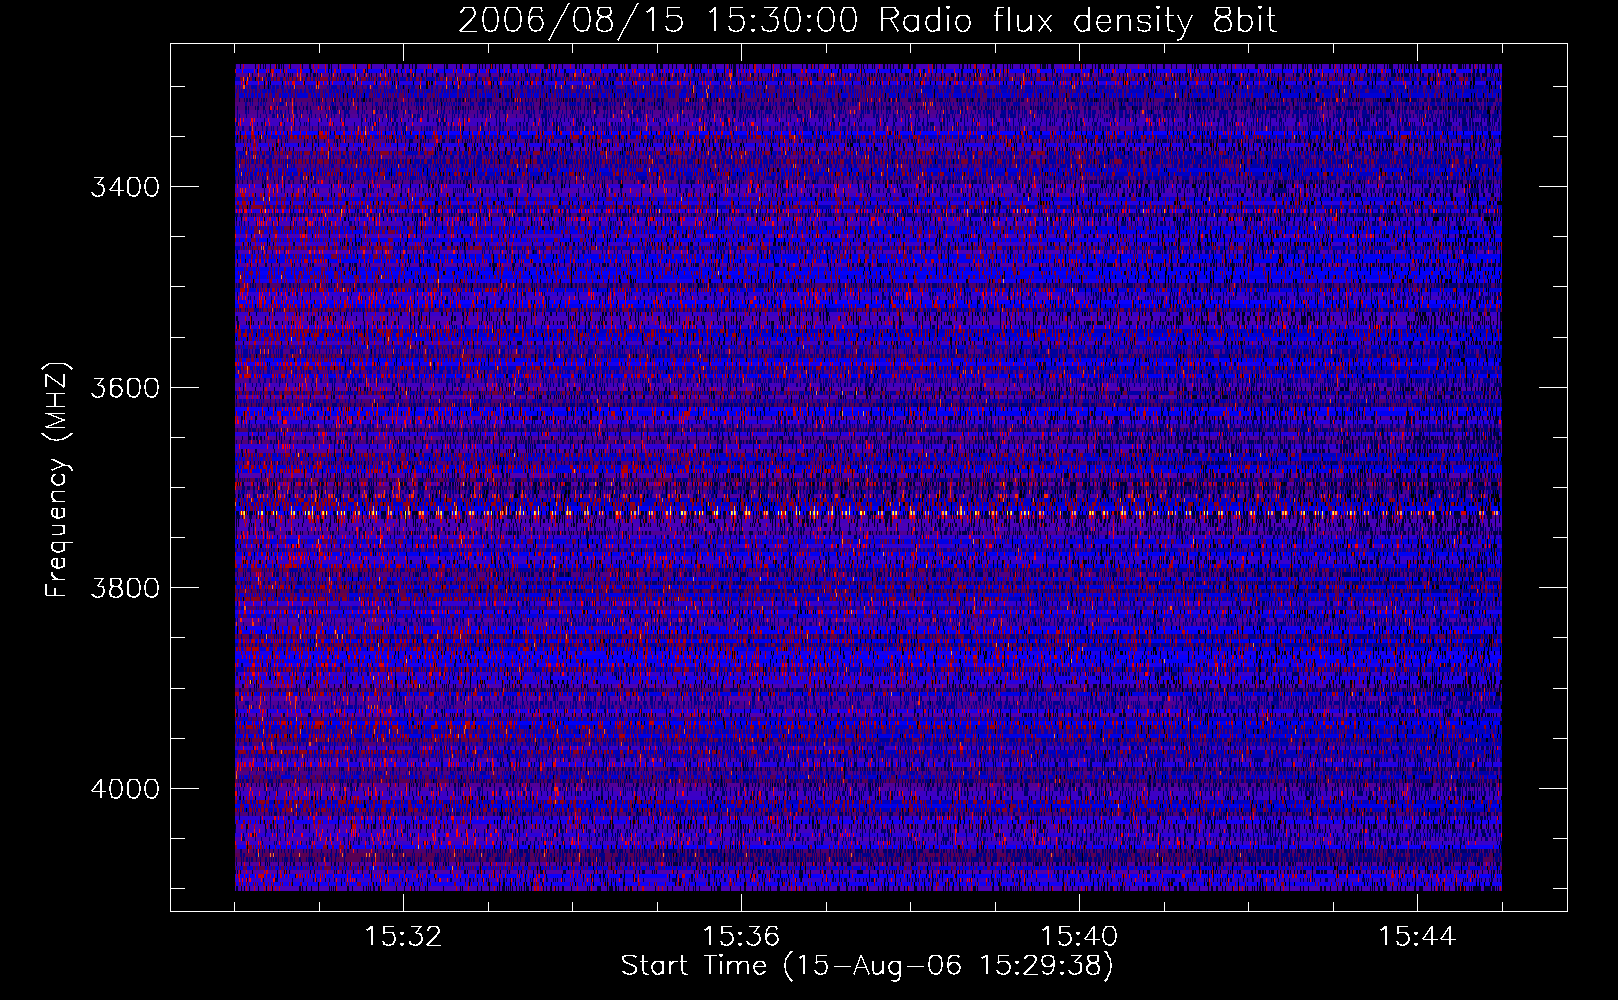Click the 3400 frequency axis label
1618x1000 pixels.
pyautogui.click(x=125, y=187)
